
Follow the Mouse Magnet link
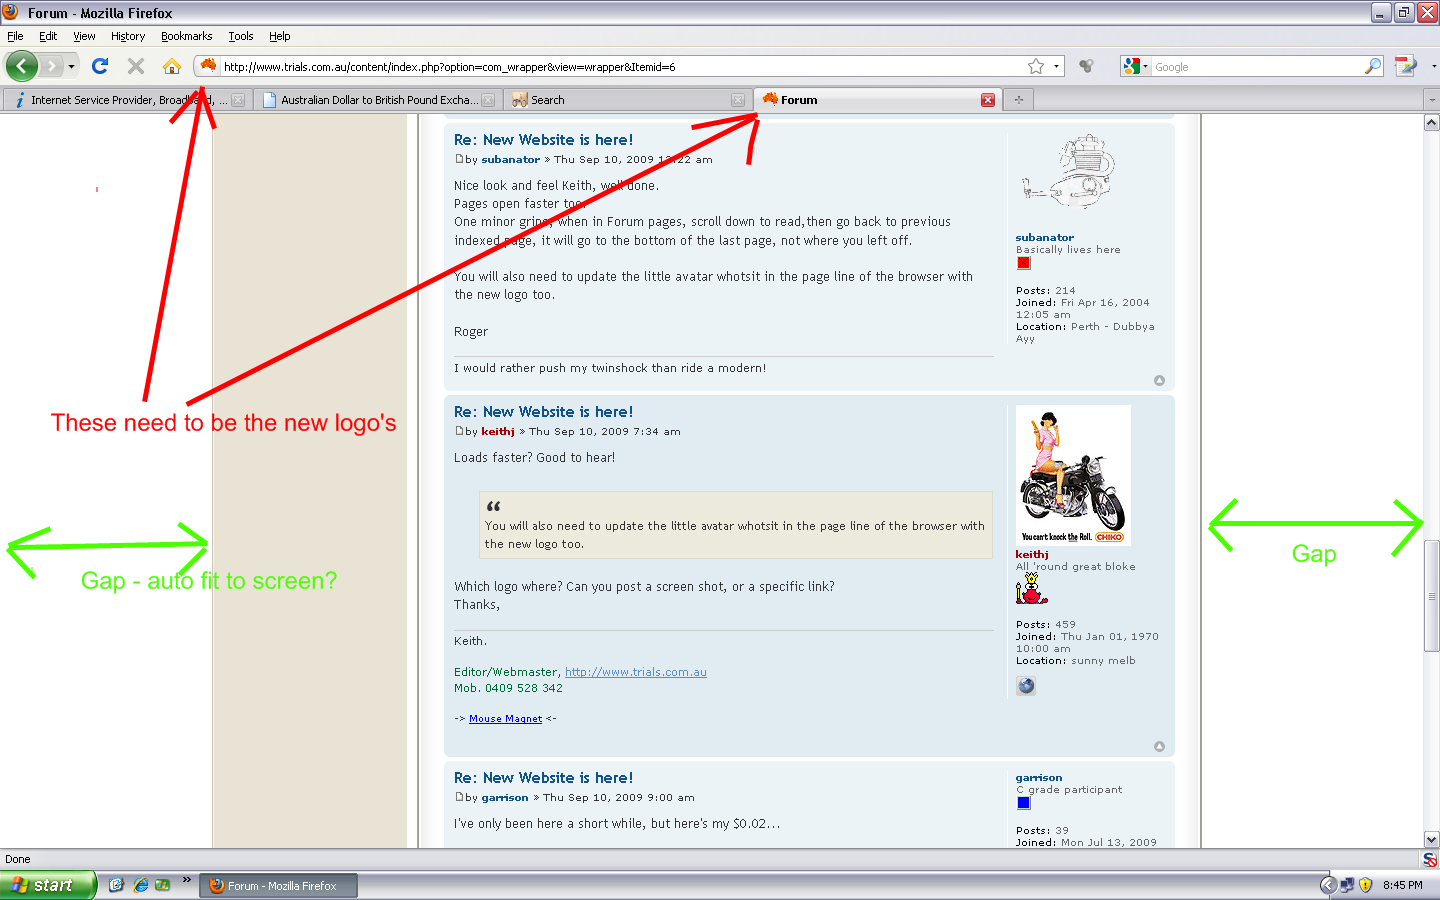click(505, 719)
